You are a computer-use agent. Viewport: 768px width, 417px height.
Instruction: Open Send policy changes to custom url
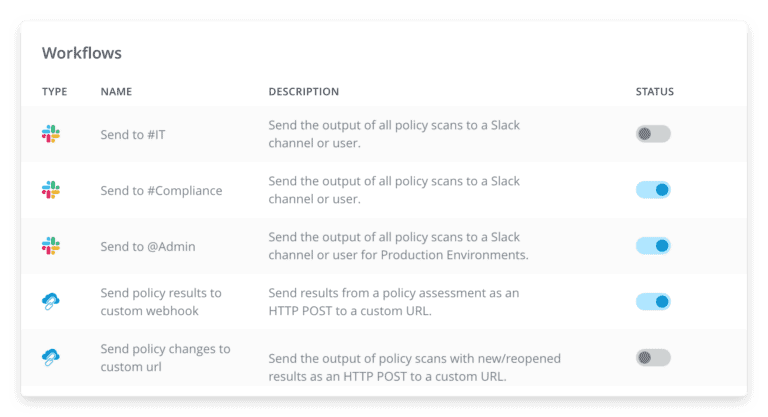click(x=165, y=358)
